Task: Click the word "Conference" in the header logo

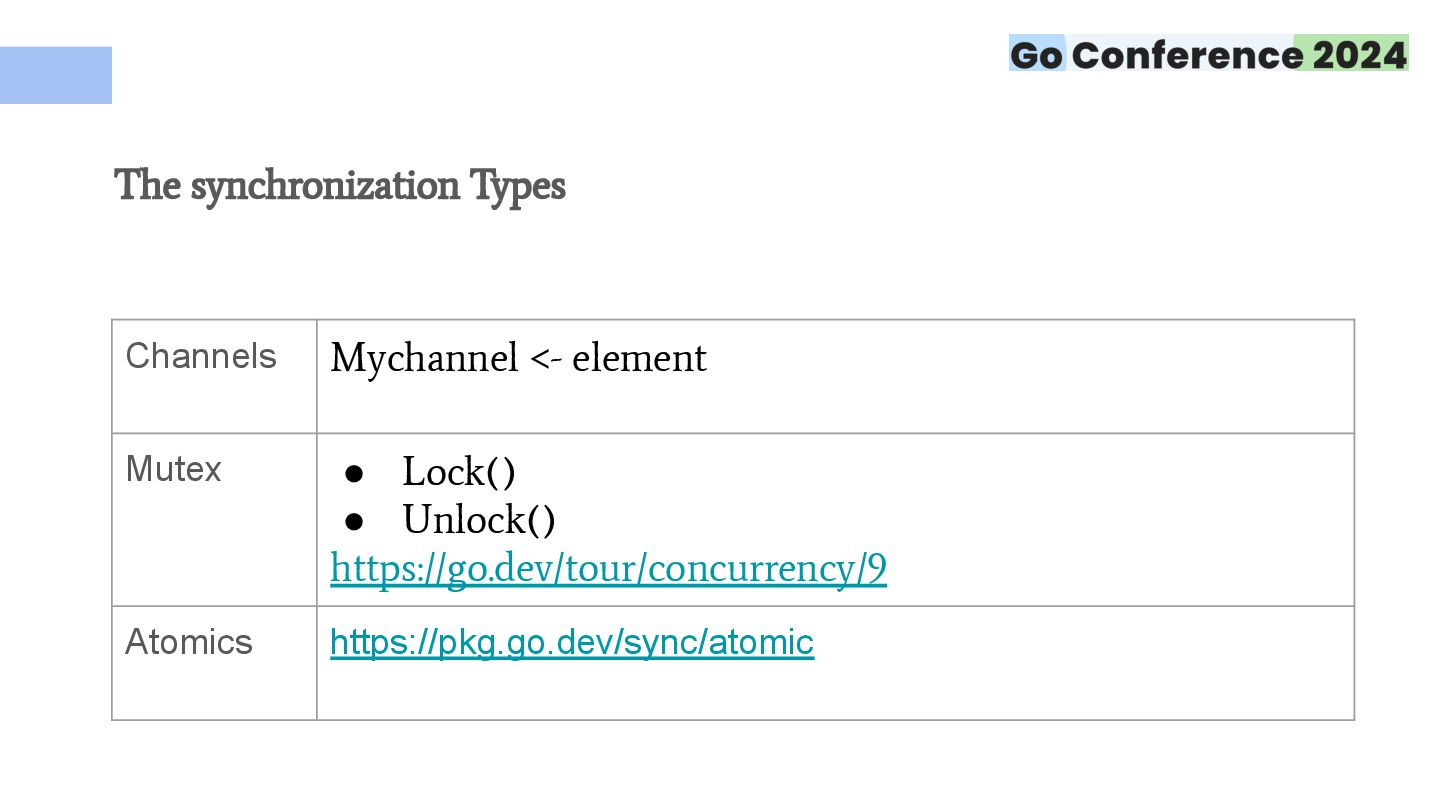Action: coord(1187,54)
